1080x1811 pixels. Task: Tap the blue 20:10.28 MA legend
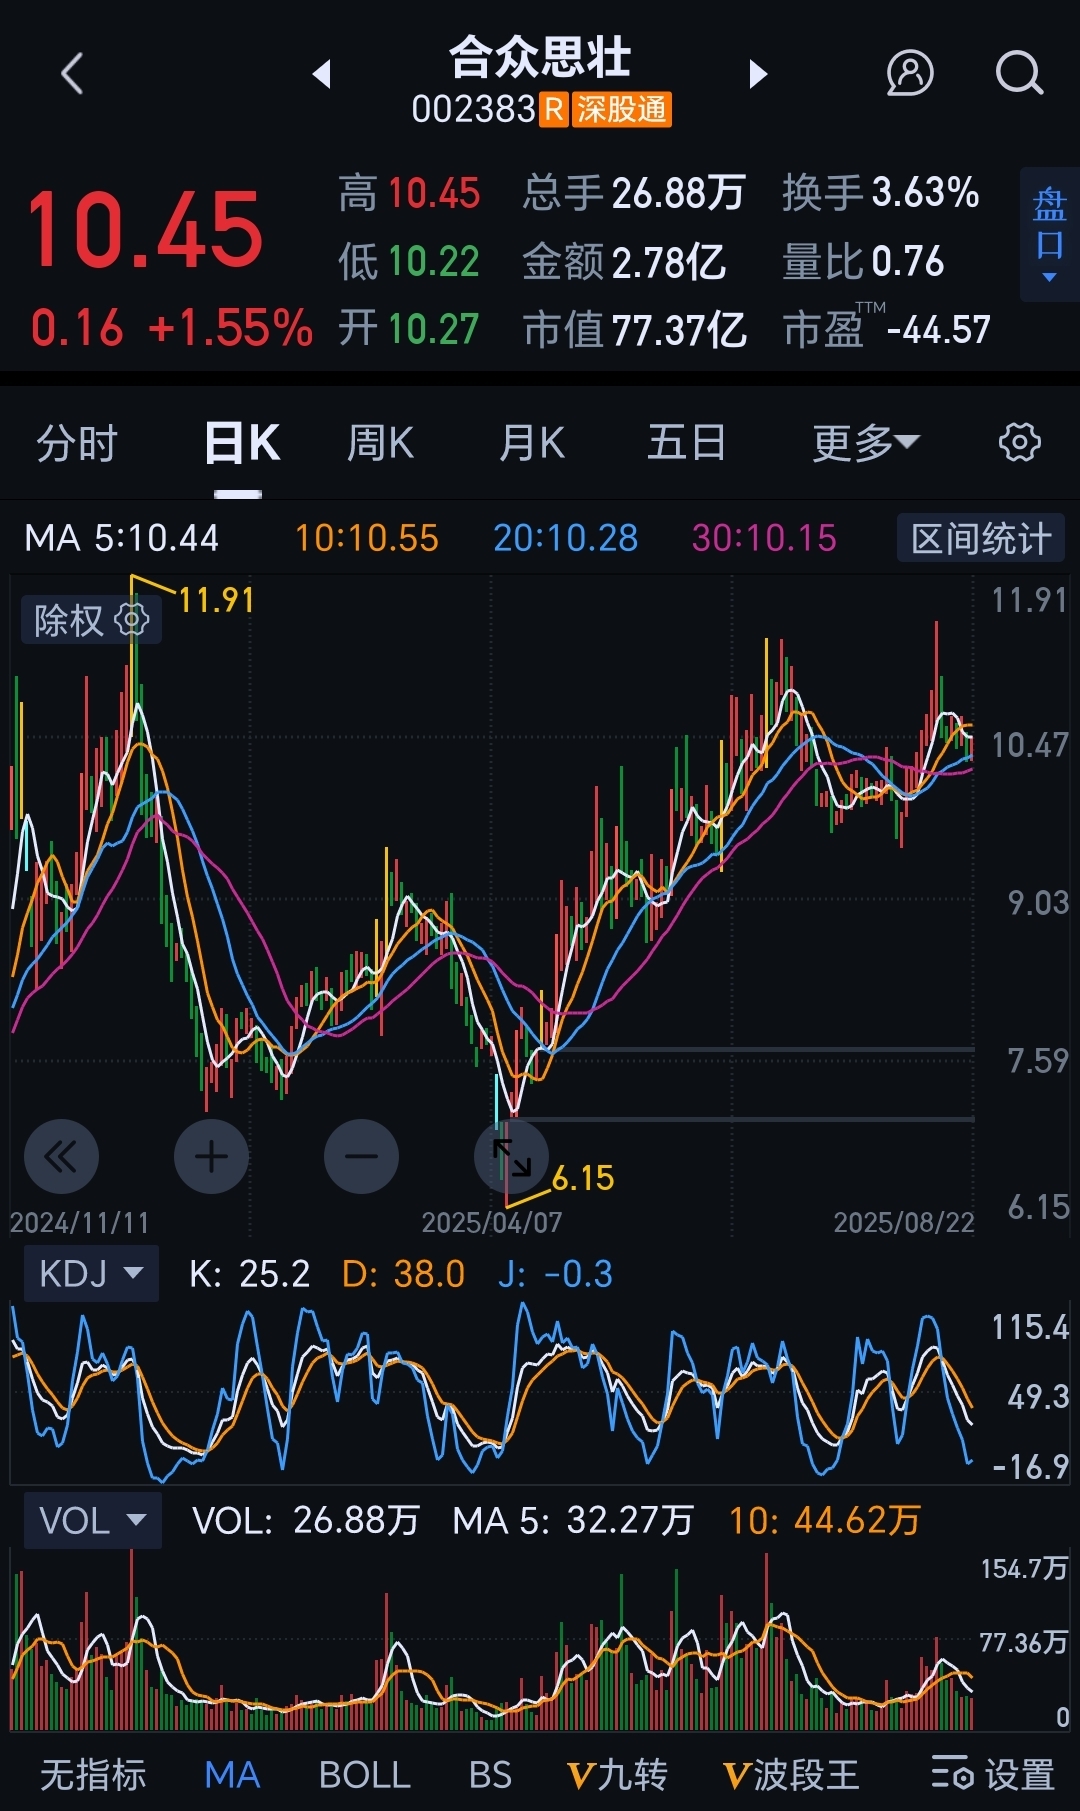tap(566, 538)
